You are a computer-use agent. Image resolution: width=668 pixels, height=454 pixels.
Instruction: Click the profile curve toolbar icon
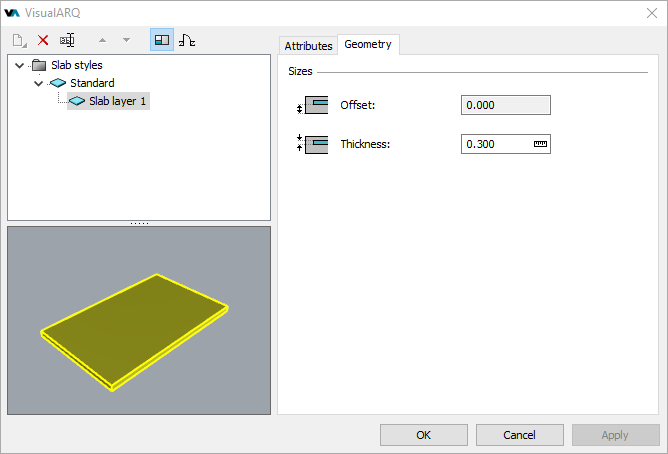(187, 40)
